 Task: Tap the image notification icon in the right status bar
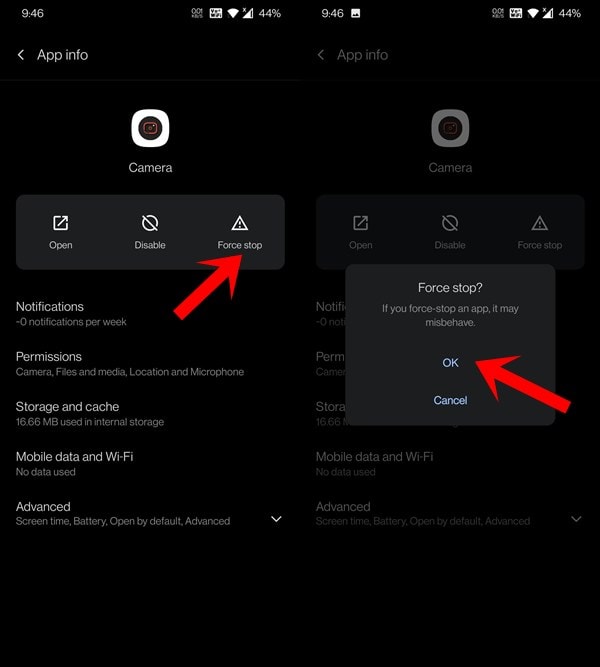point(355,13)
